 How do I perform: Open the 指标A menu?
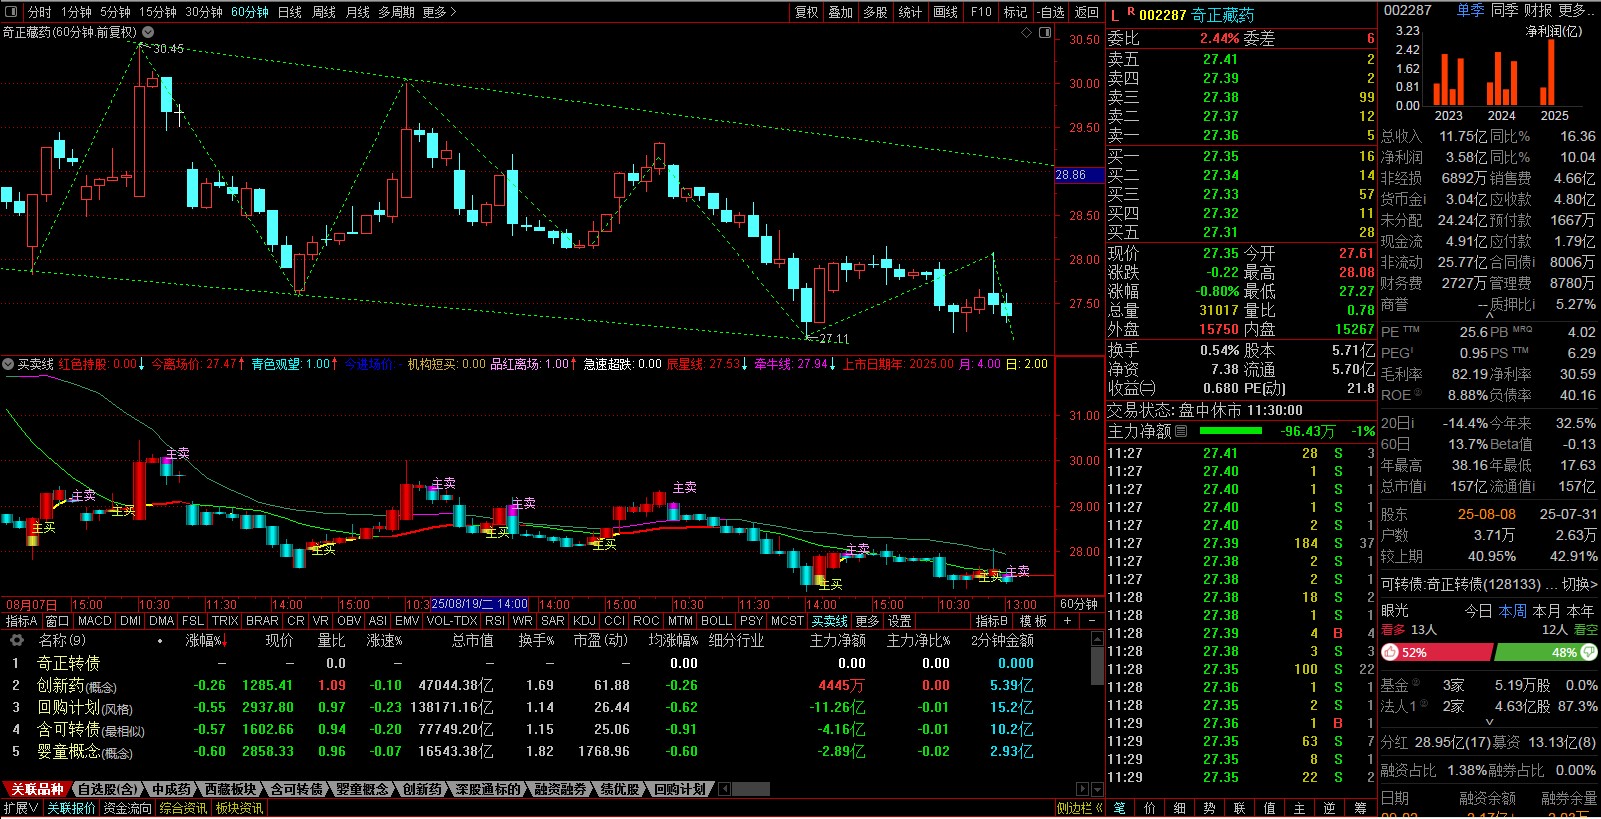click(x=21, y=621)
